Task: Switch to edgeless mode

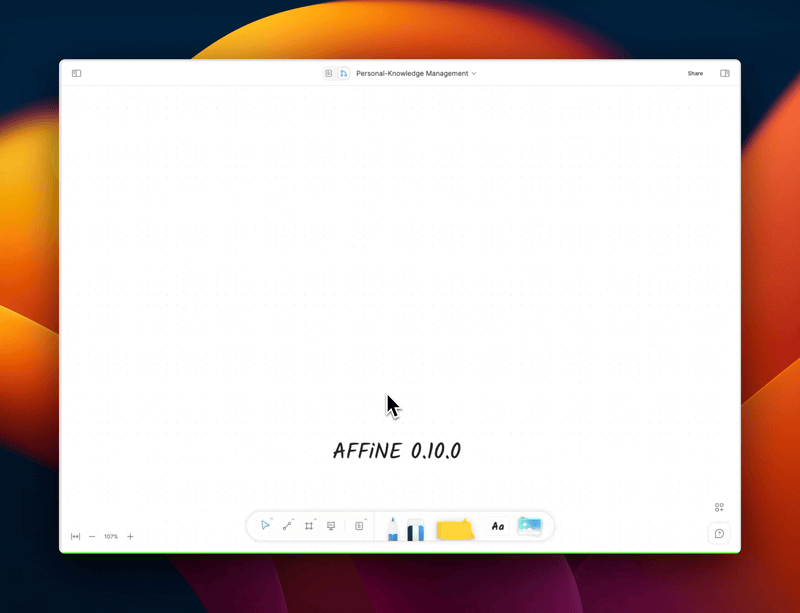Action: click(343, 73)
